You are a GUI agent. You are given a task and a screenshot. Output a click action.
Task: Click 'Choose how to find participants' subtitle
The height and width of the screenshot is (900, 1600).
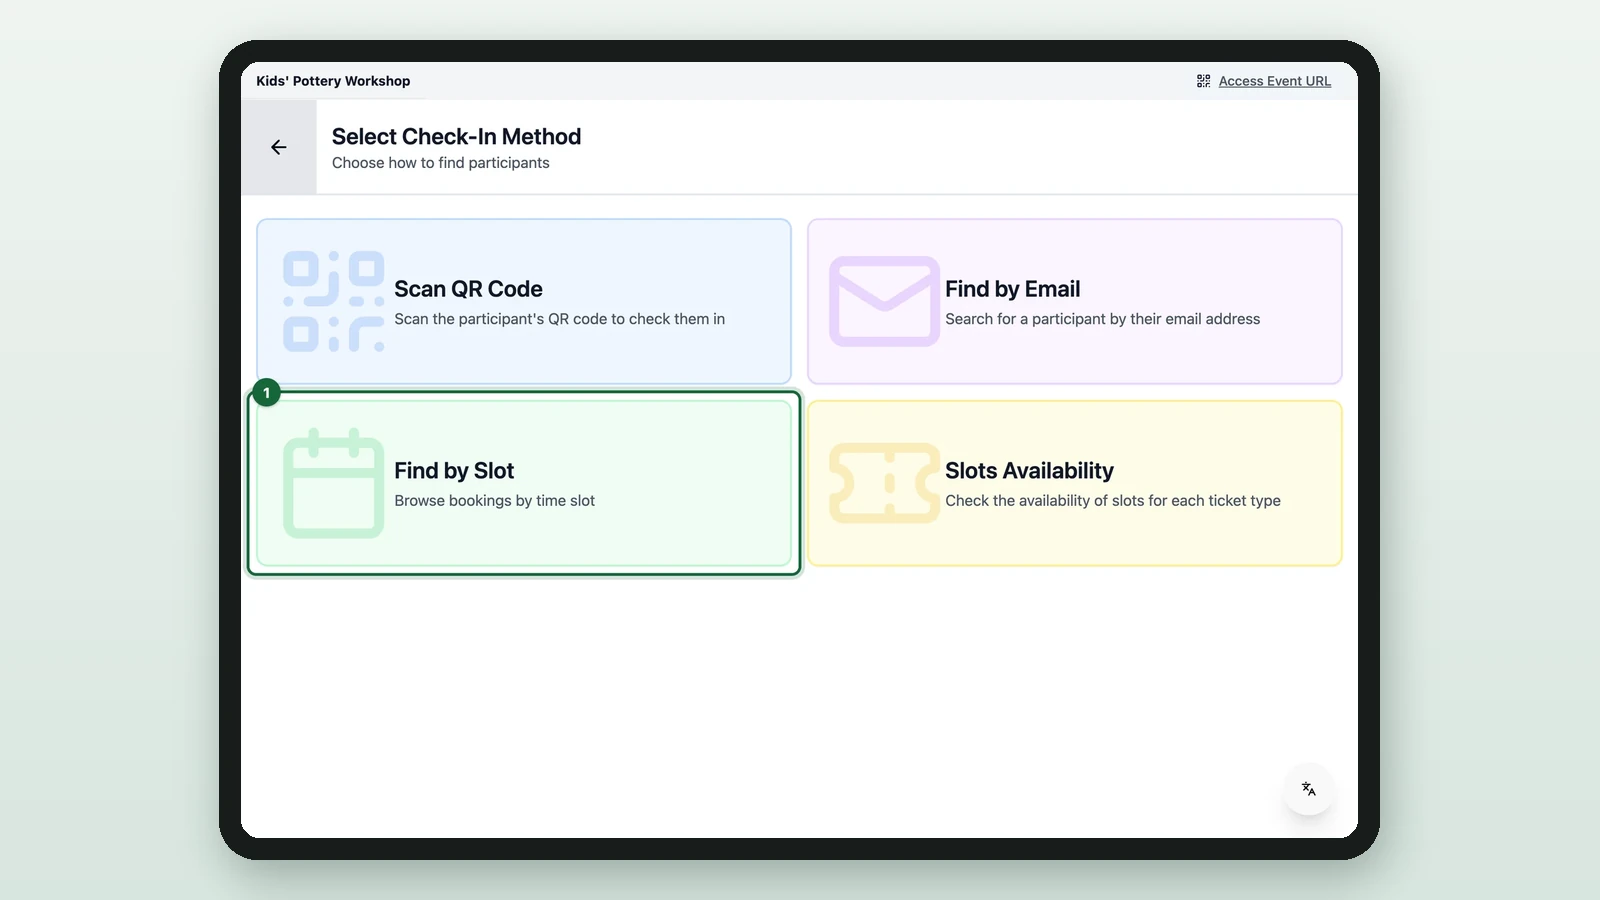click(441, 163)
